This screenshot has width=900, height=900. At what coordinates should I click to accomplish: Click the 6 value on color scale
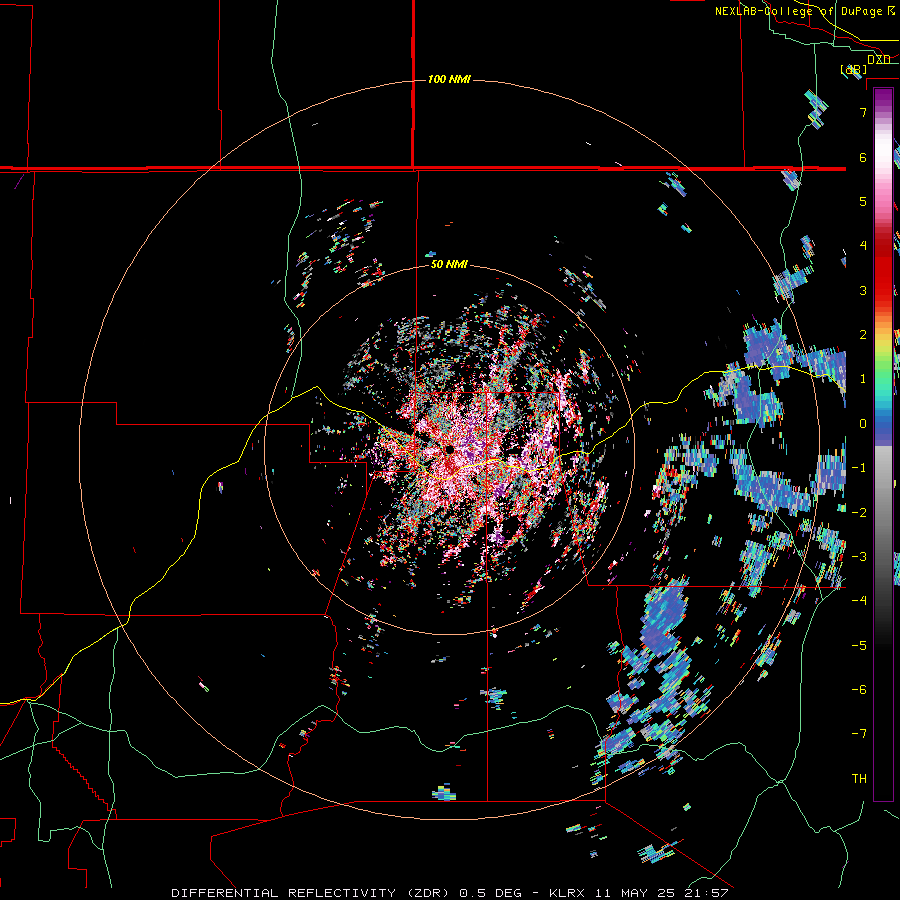(863, 157)
